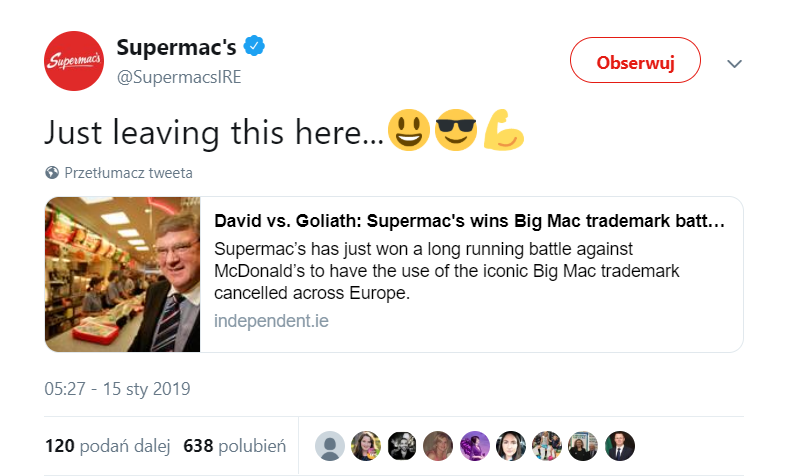Open the Supermac's profile name link
The width and height of the screenshot is (788, 476).
coord(176,47)
